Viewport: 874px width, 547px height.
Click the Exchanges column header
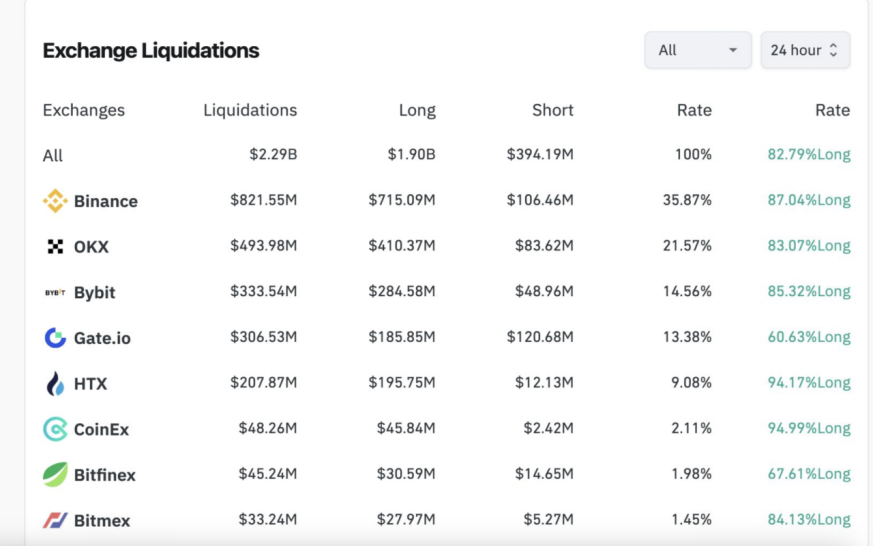tap(84, 110)
